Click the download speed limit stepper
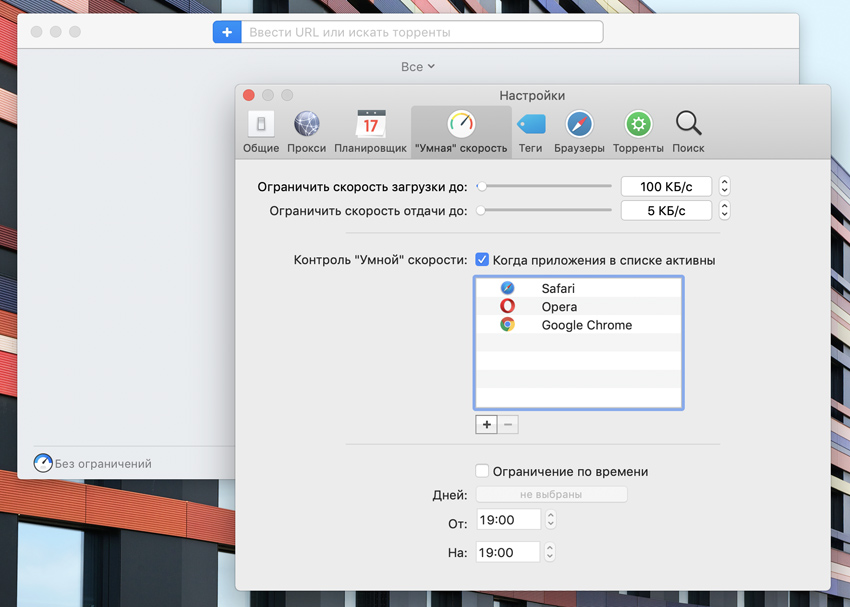850x607 pixels. [724, 186]
